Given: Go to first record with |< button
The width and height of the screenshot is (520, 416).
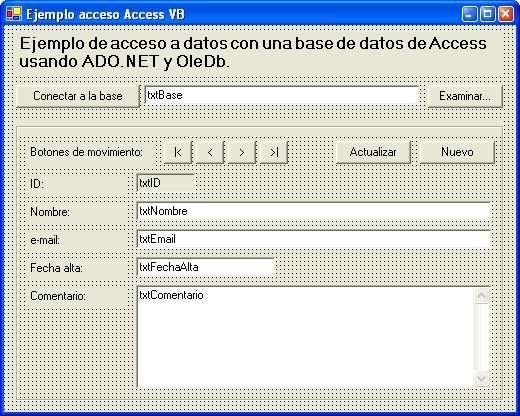Looking at the screenshot, I should pos(178,152).
